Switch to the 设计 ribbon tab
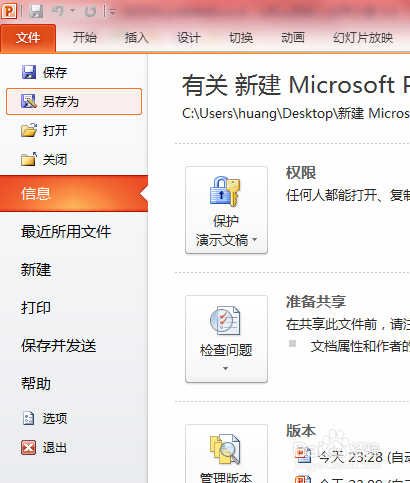 coord(189,38)
